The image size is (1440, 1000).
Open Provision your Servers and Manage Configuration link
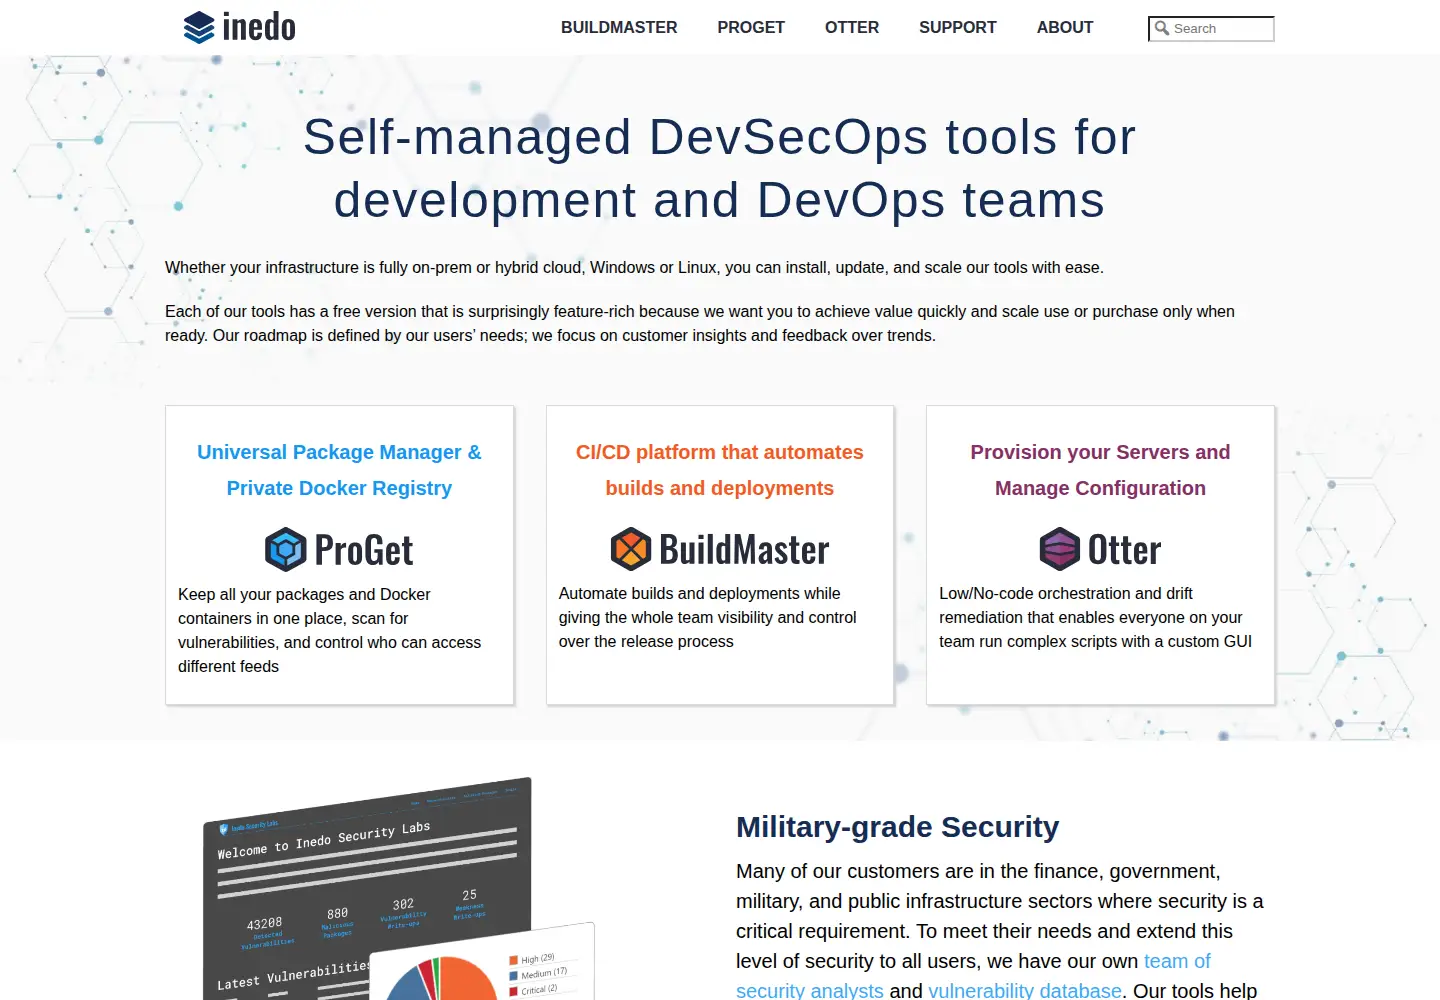pos(1100,470)
